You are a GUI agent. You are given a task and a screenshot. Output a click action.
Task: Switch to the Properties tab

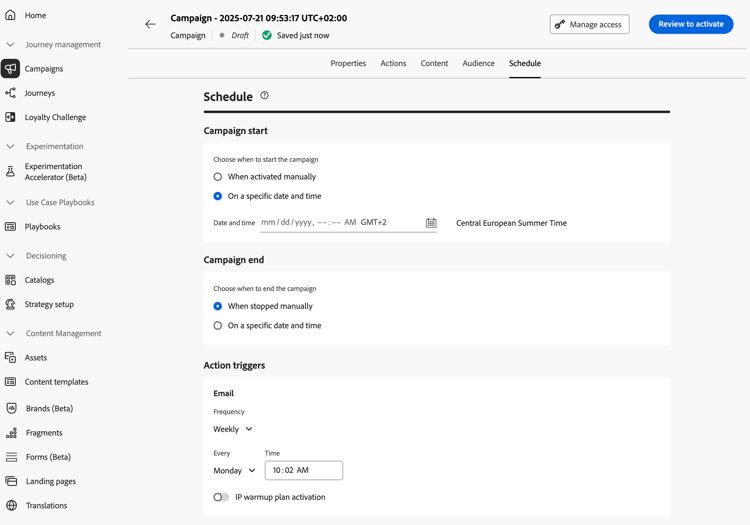pos(348,63)
